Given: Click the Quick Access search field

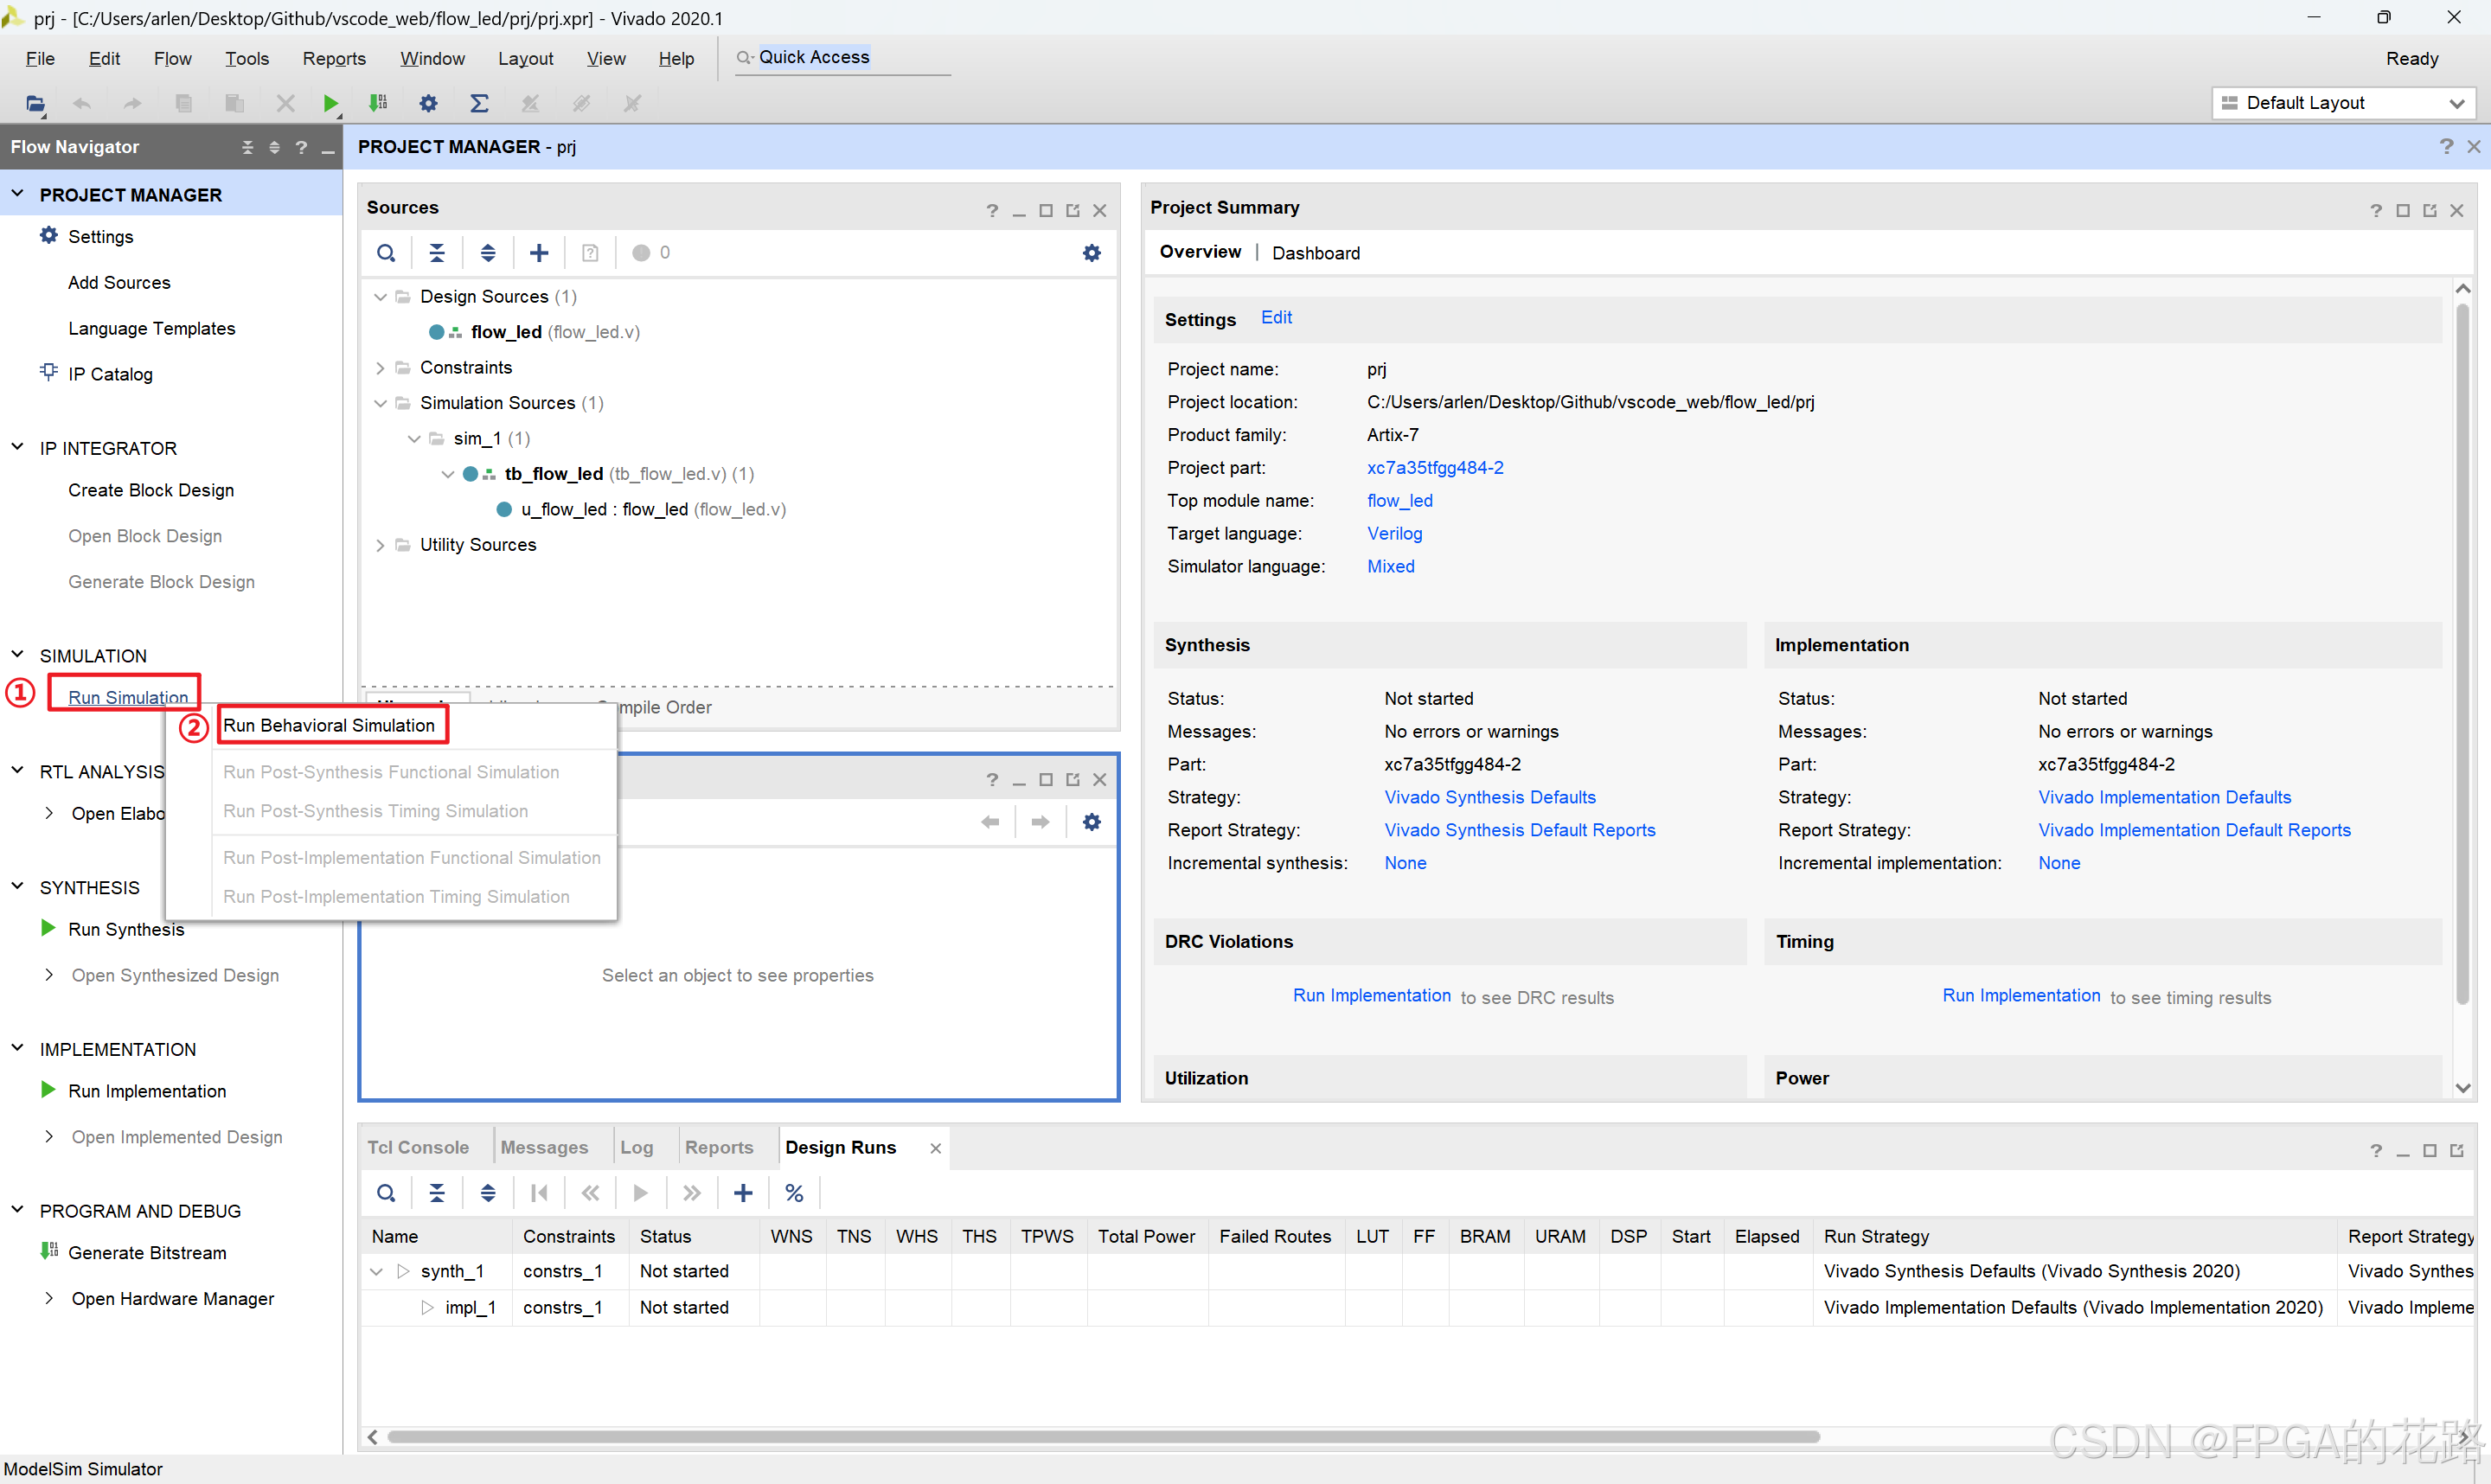Looking at the screenshot, I should coord(842,58).
